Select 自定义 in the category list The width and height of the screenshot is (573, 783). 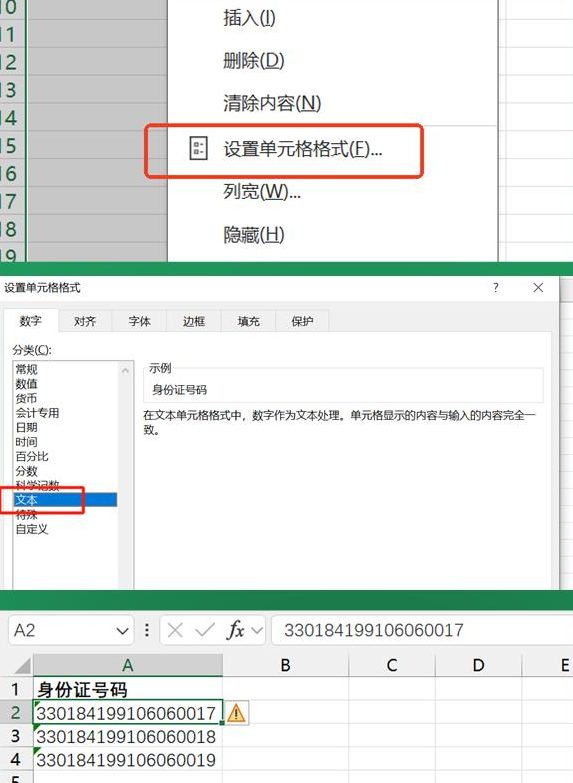(x=31, y=529)
